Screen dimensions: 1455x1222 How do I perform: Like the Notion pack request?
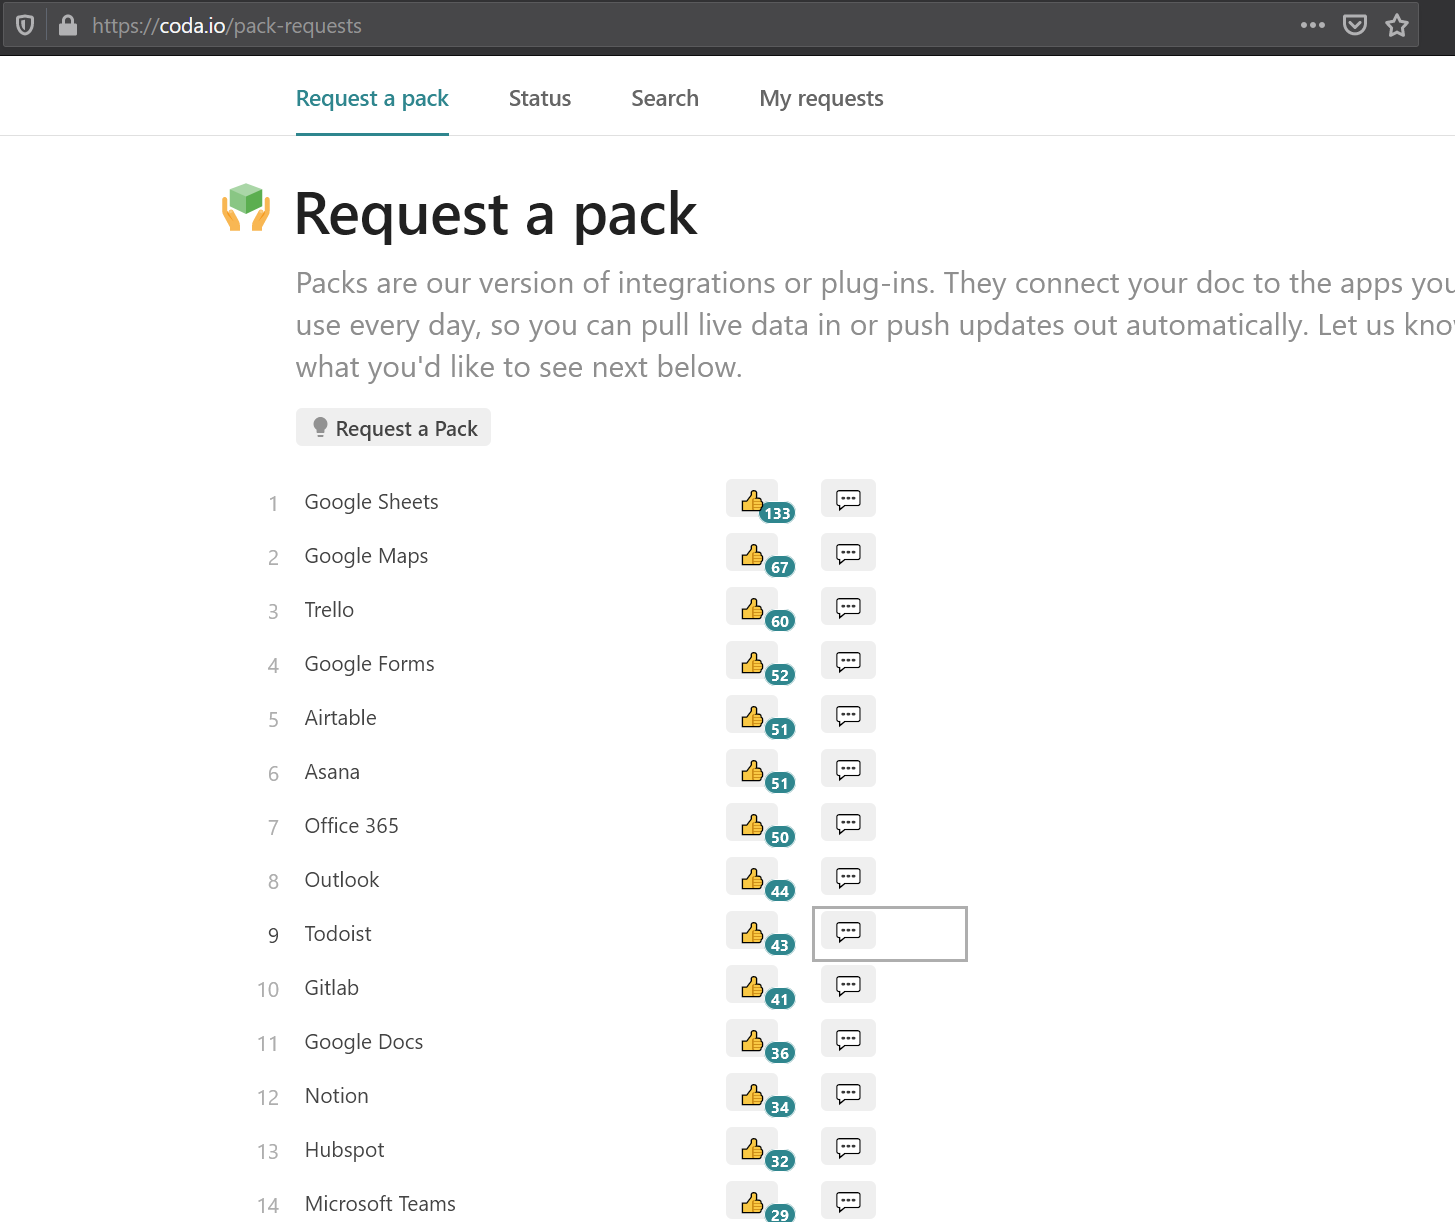pyautogui.click(x=752, y=1094)
